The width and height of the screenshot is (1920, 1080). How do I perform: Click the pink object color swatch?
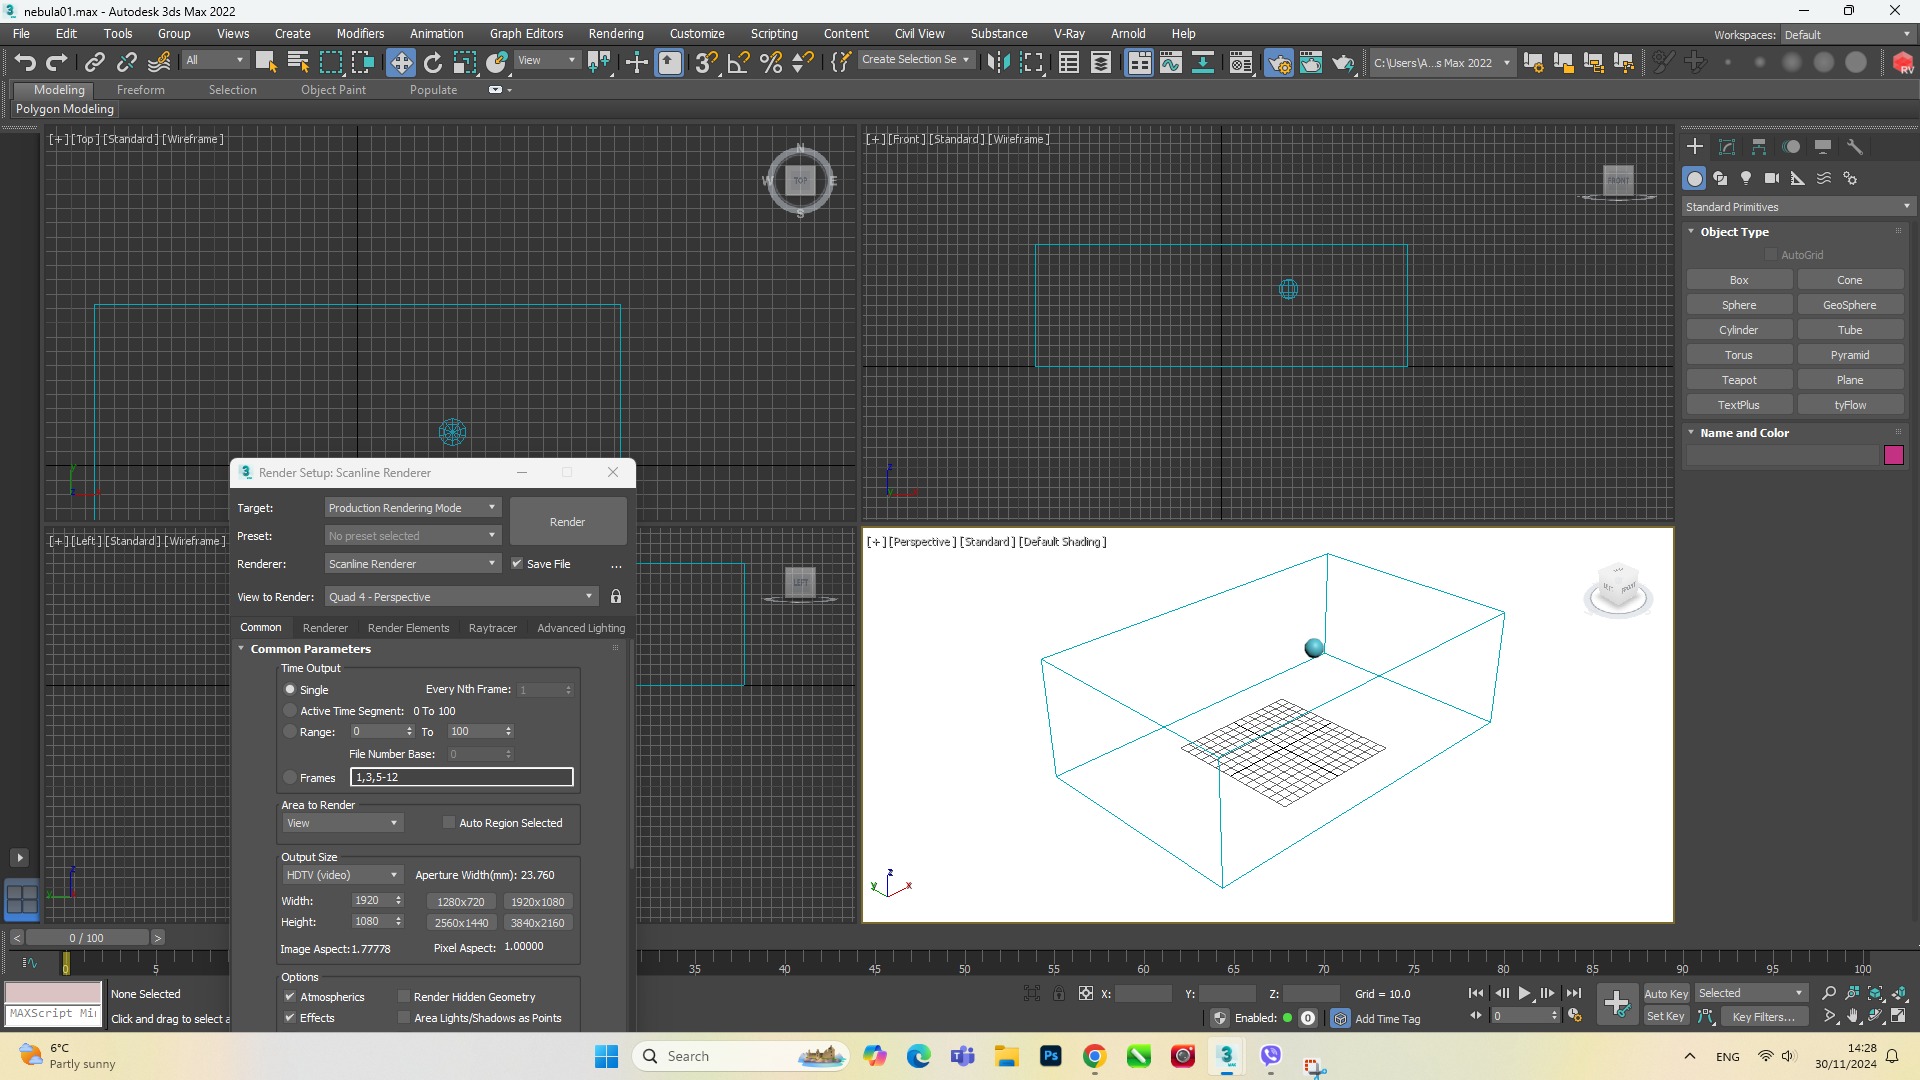(1893, 456)
